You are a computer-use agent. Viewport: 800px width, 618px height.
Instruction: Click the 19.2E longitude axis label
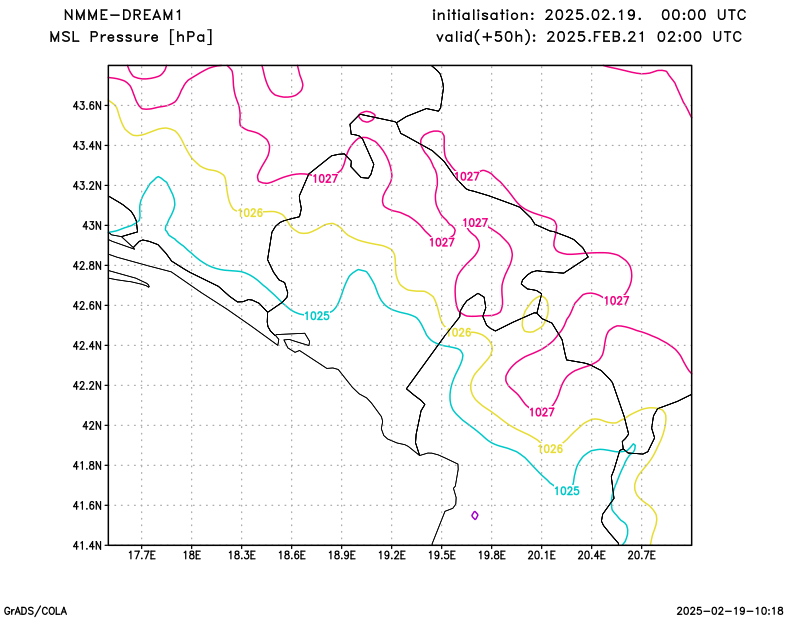coord(392,555)
